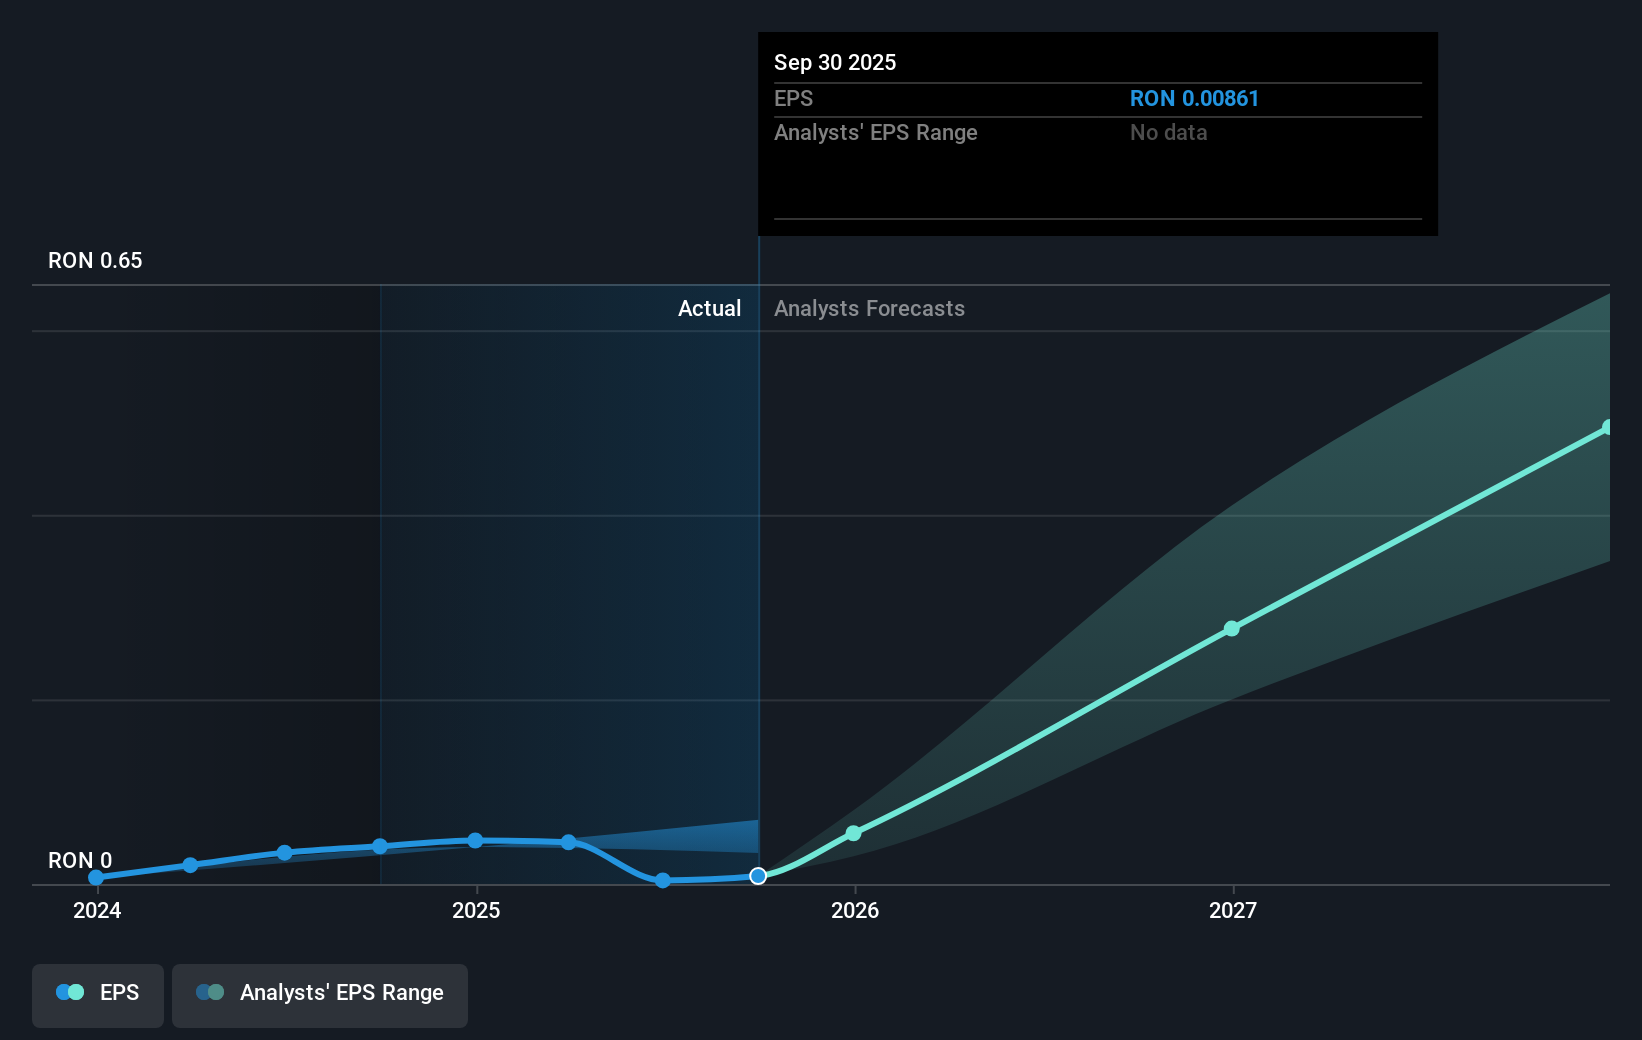The height and width of the screenshot is (1040, 1642).
Task: Click the first 2024 EPS data point
Action: (x=96, y=876)
